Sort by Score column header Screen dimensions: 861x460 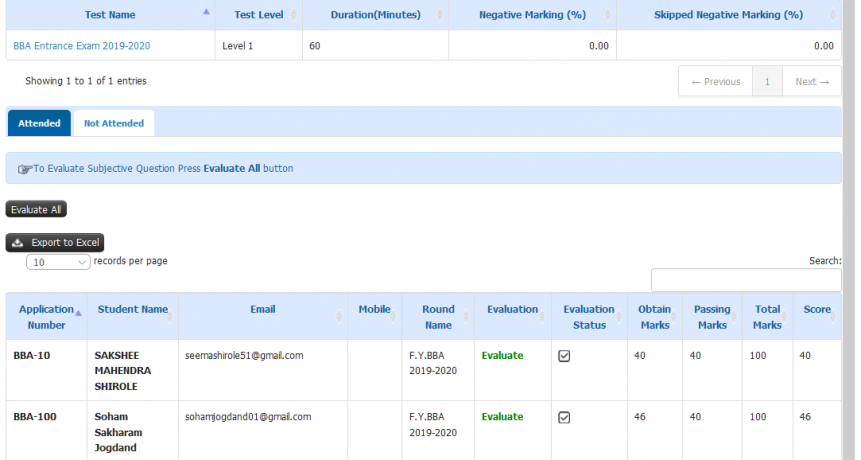click(817, 317)
